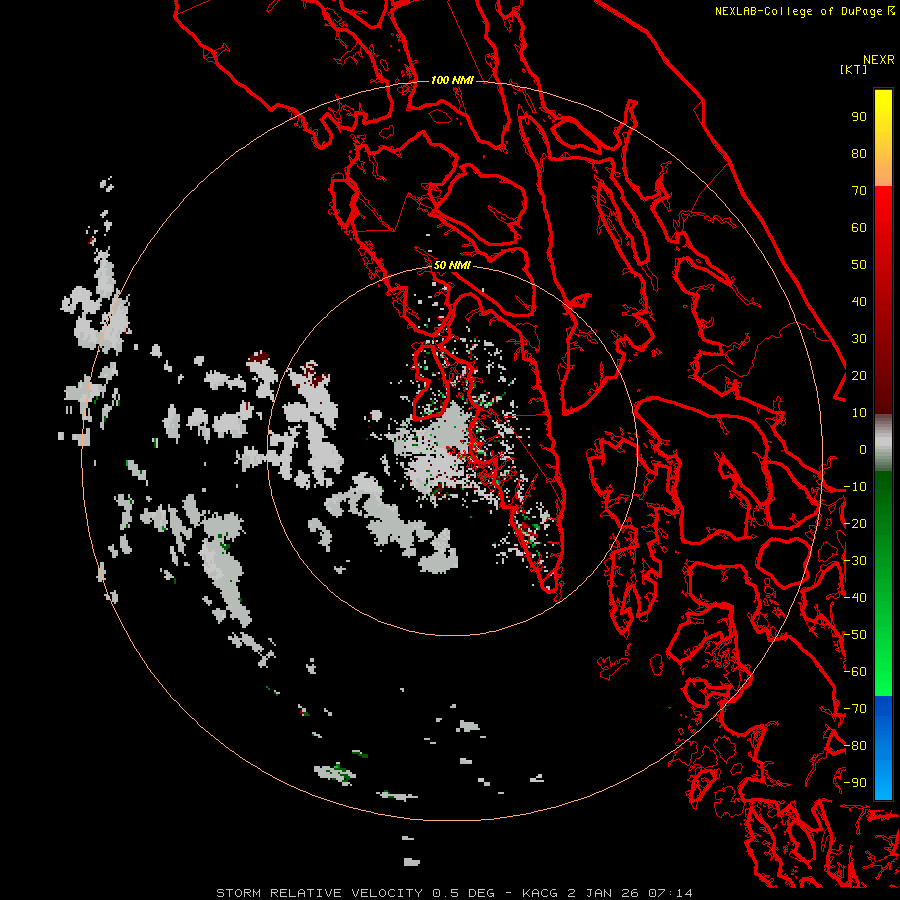Click the -80 value on velocity scale
Image resolution: width=900 pixels, height=900 pixels.
click(855, 746)
